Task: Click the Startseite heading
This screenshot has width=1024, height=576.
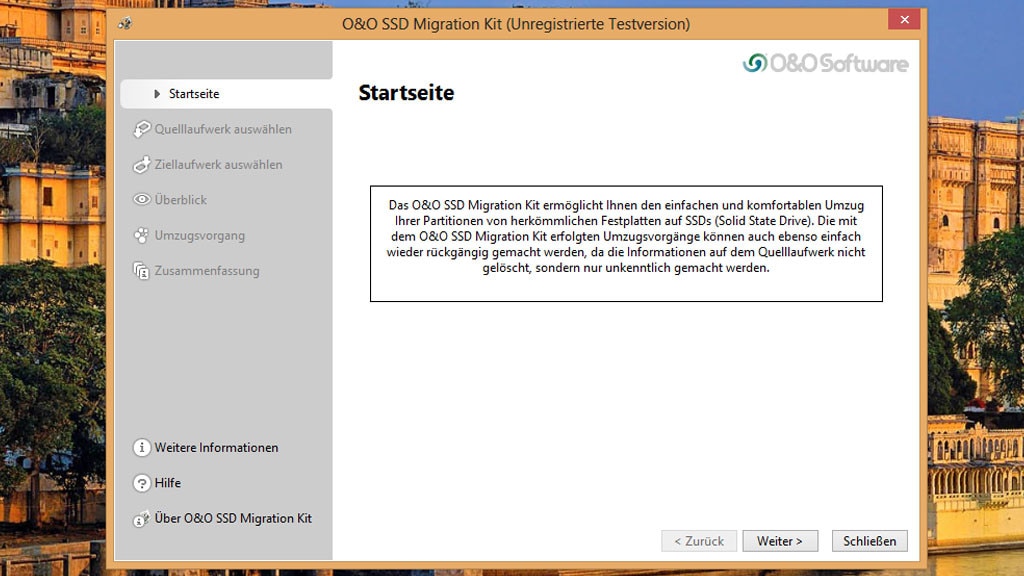Action: point(406,93)
